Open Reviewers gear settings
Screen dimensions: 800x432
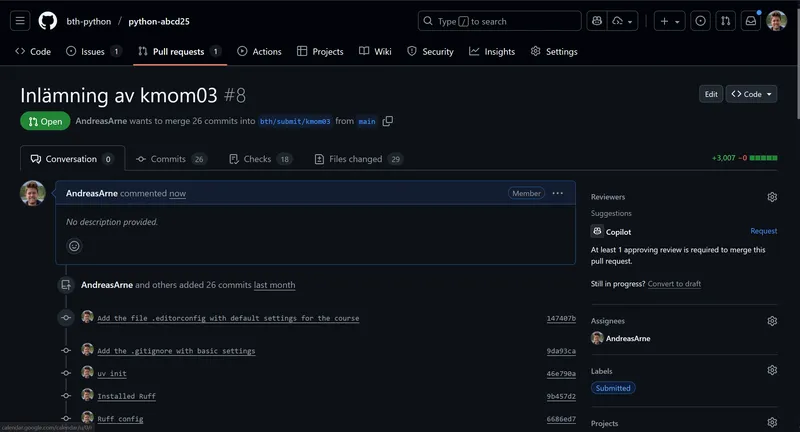772,197
